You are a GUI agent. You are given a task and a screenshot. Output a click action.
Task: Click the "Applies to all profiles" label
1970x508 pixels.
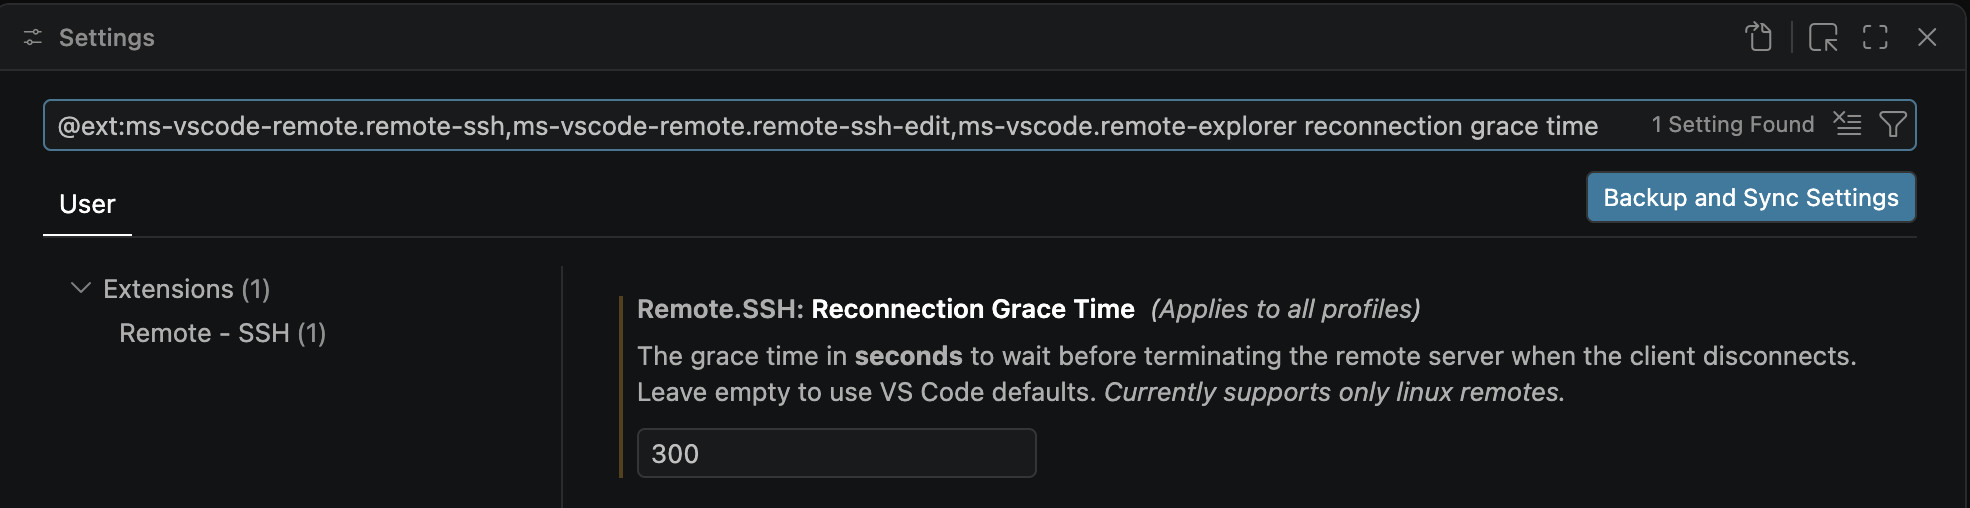point(1285,309)
